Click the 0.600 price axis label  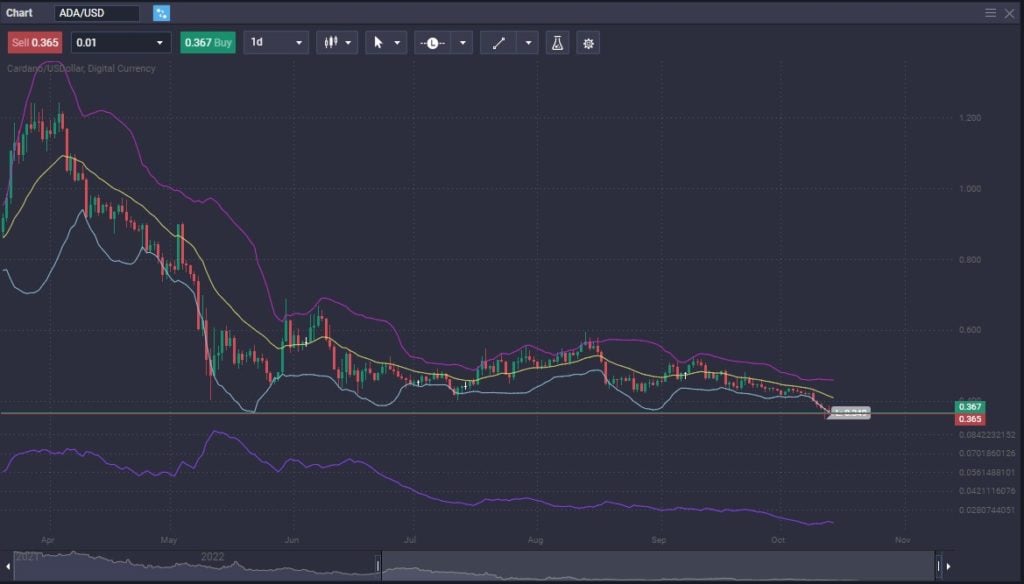970,330
